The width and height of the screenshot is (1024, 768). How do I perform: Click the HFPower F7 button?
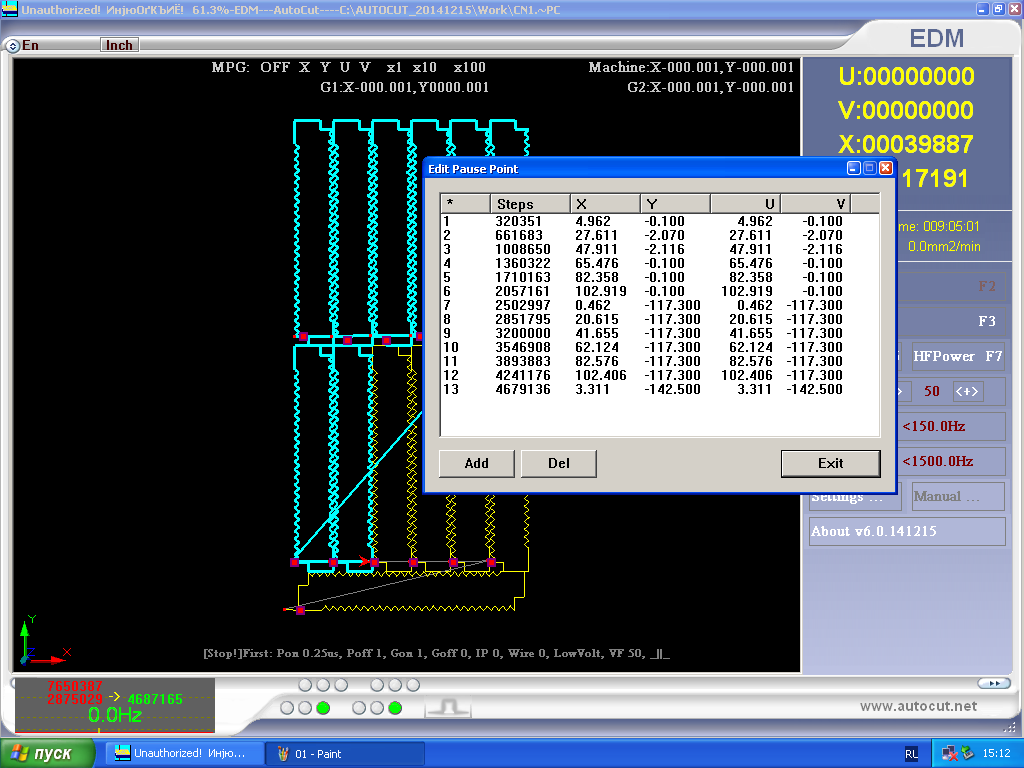tap(957, 356)
